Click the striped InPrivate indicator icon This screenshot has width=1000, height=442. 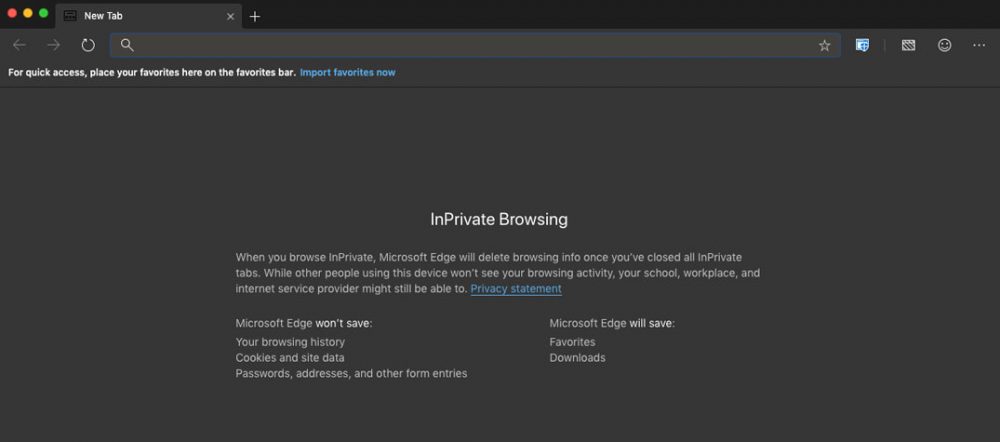coord(908,45)
